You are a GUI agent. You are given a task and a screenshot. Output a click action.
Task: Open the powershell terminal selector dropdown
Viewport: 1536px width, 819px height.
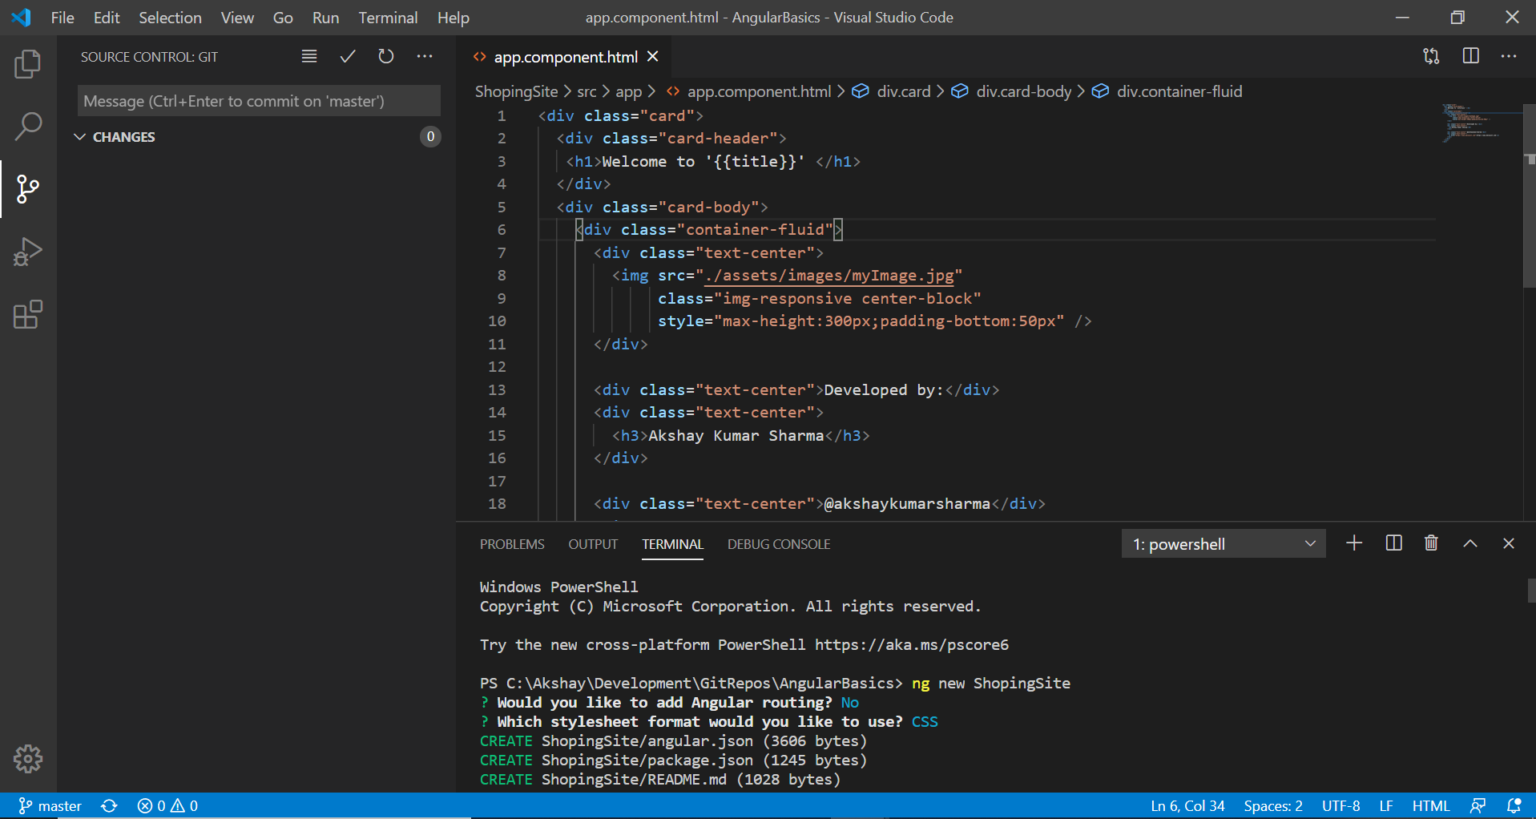coord(1224,544)
